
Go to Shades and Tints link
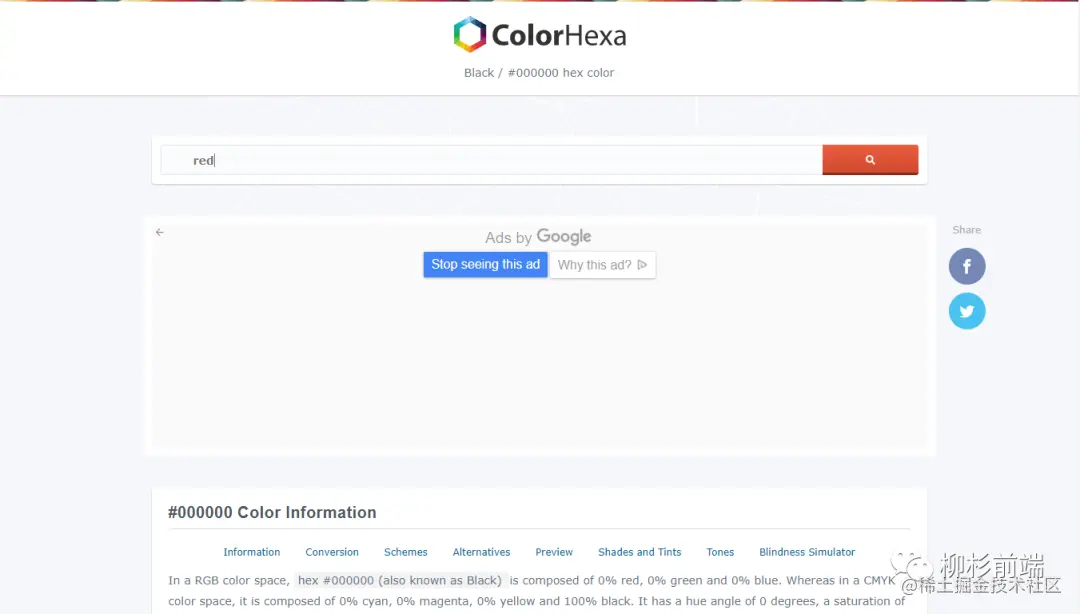(x=640, y=552)
